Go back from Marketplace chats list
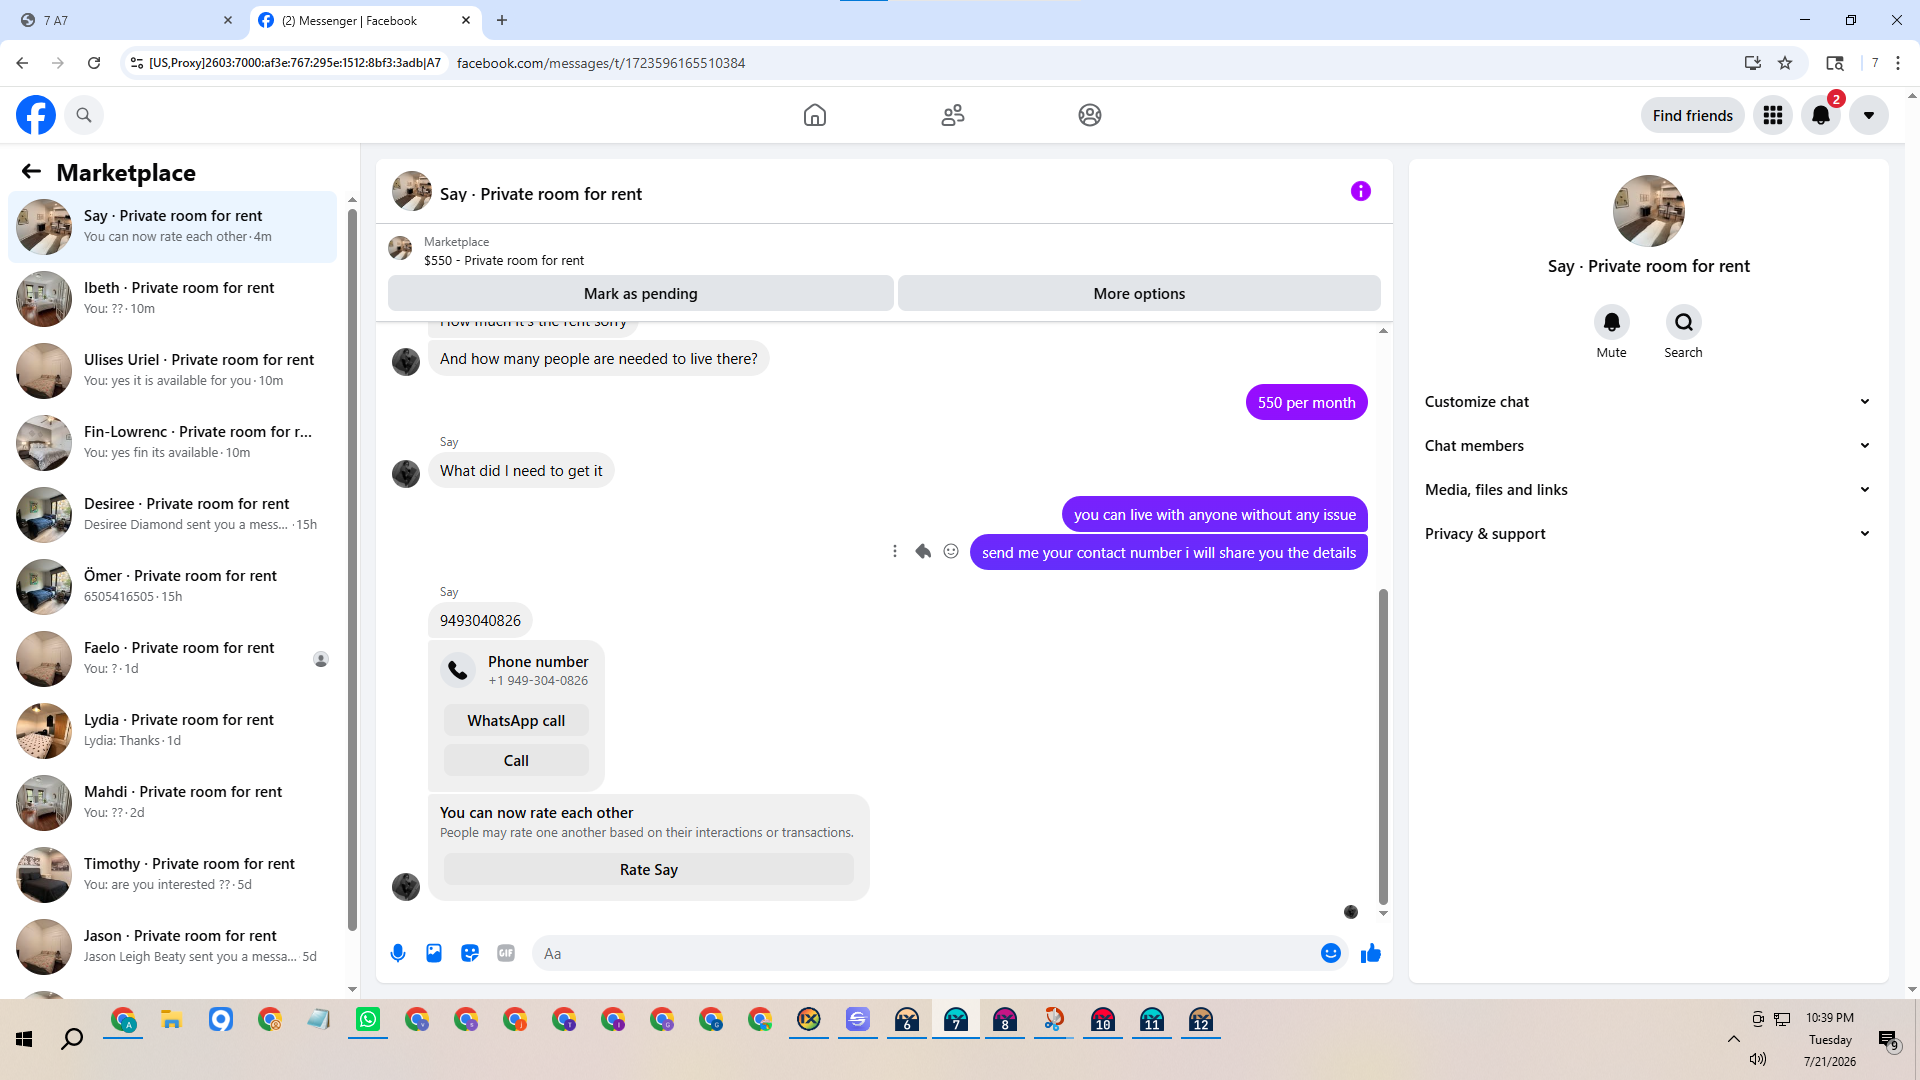Screen dimensions: 1920x1080 [31, 172]
